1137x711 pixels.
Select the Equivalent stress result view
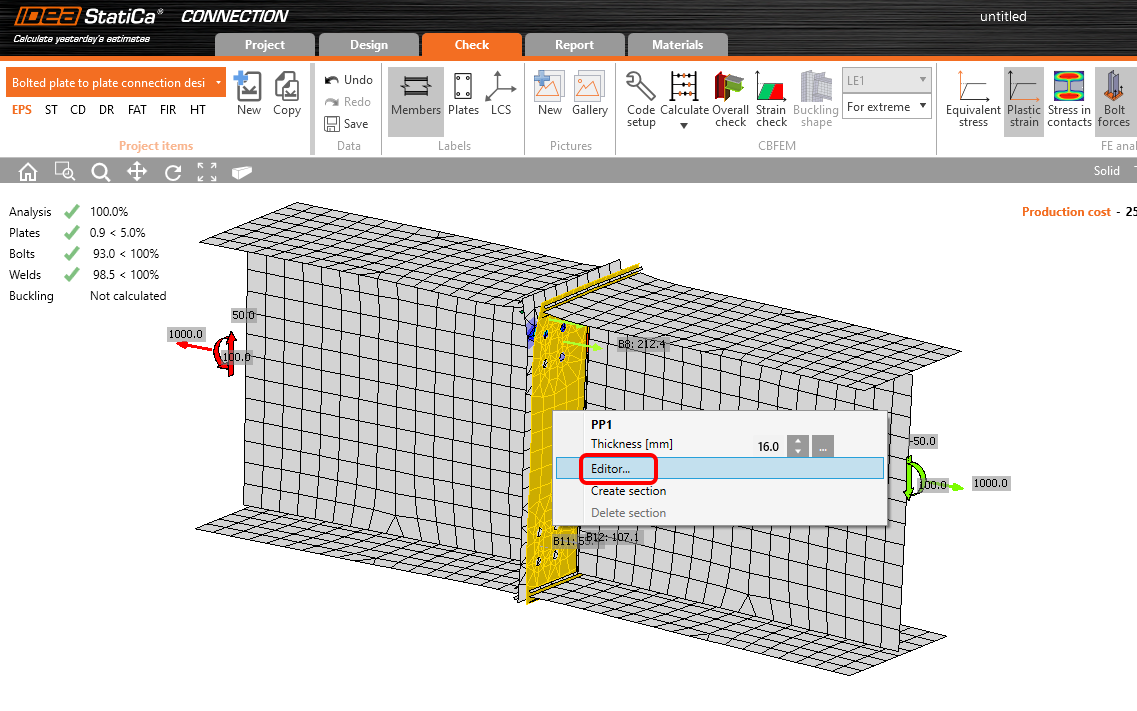pos(973,99)
